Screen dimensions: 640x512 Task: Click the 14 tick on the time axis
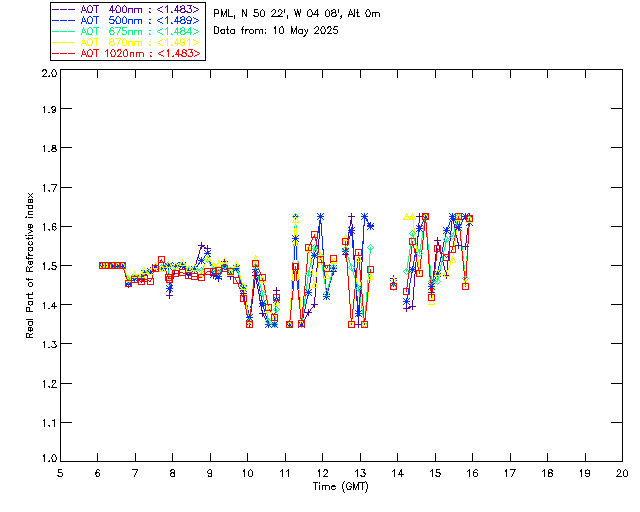[x=397, y=472]
